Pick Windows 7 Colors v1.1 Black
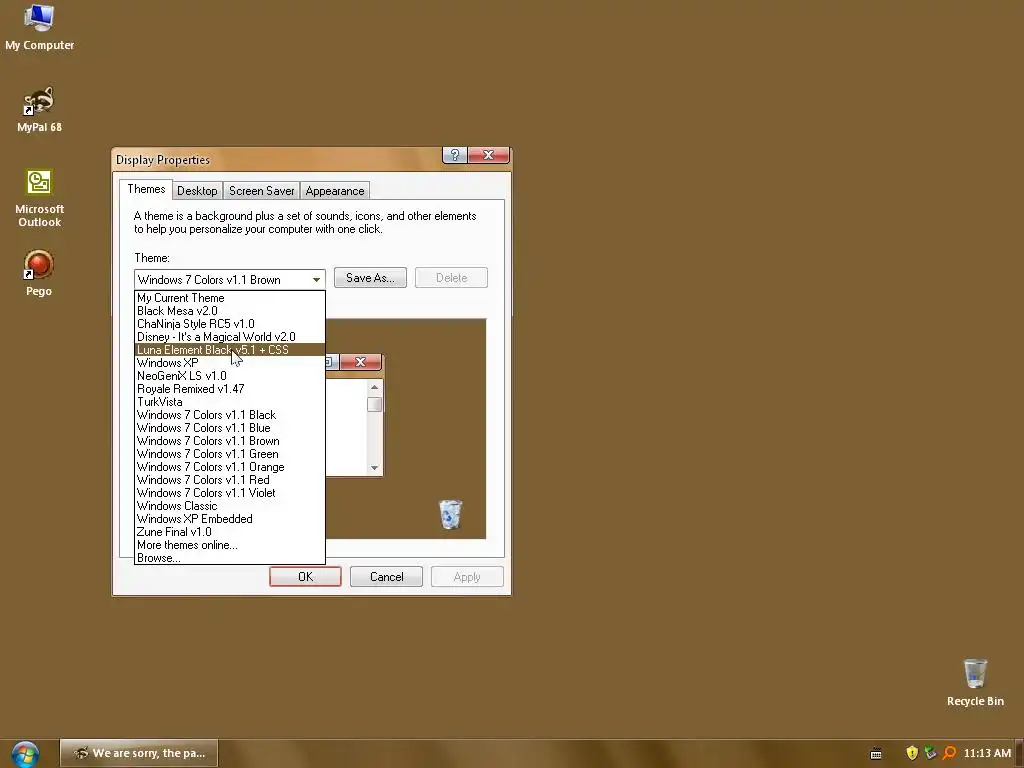 pos(230,415)
